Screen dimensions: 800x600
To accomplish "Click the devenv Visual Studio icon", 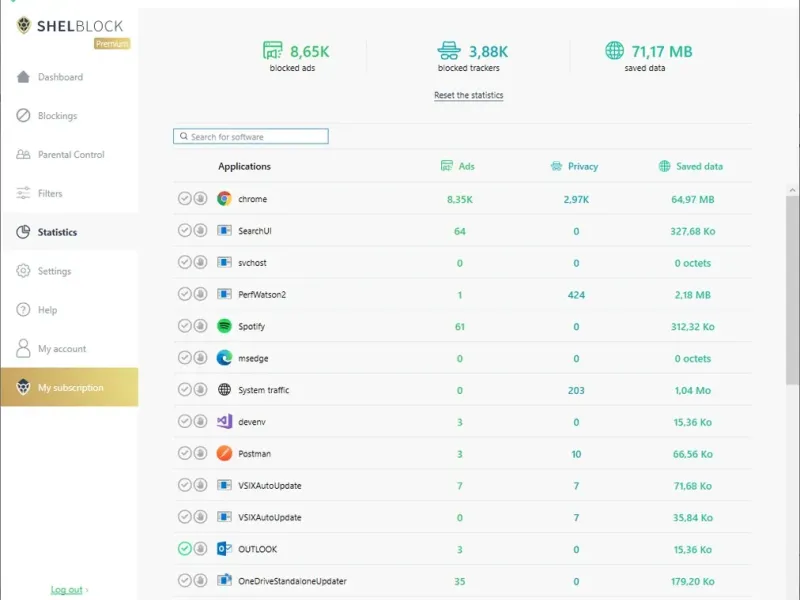I will (x=225, y=422).
